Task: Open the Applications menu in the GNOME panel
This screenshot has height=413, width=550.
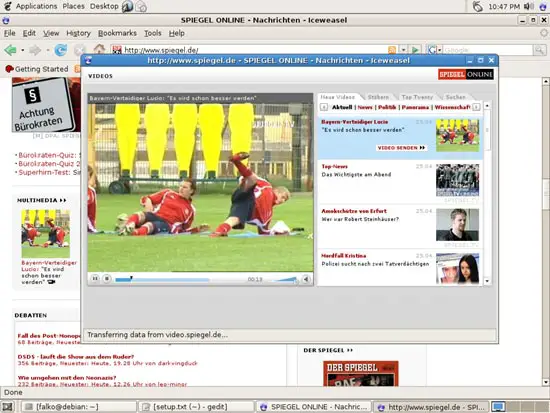Action: click(x=36, y=6)
